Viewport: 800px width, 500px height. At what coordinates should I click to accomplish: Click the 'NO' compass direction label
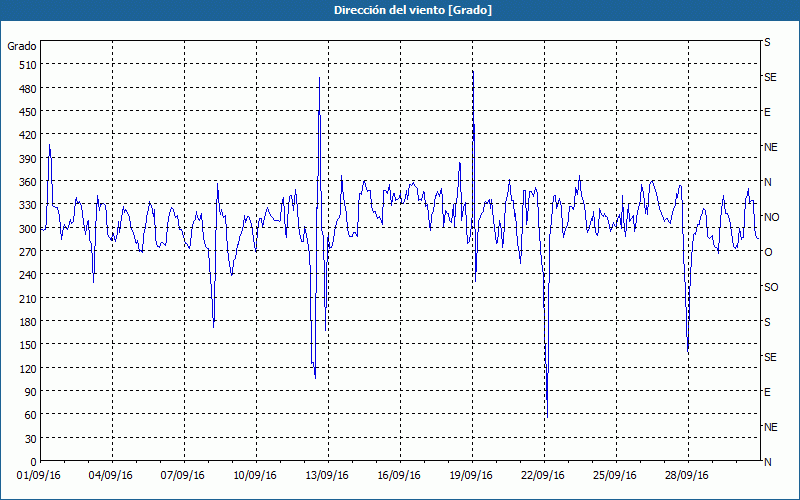(772, 217)
